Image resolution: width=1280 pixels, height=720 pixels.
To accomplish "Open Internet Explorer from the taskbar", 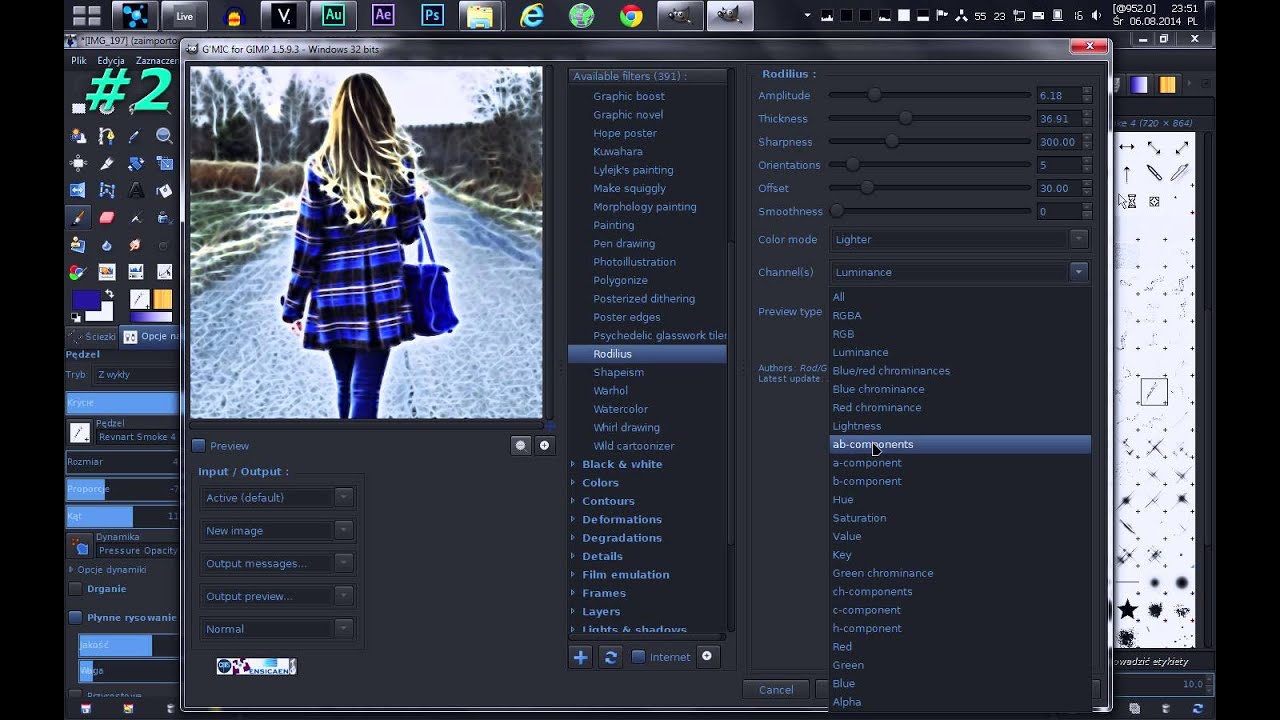I will tap(532, 16).
